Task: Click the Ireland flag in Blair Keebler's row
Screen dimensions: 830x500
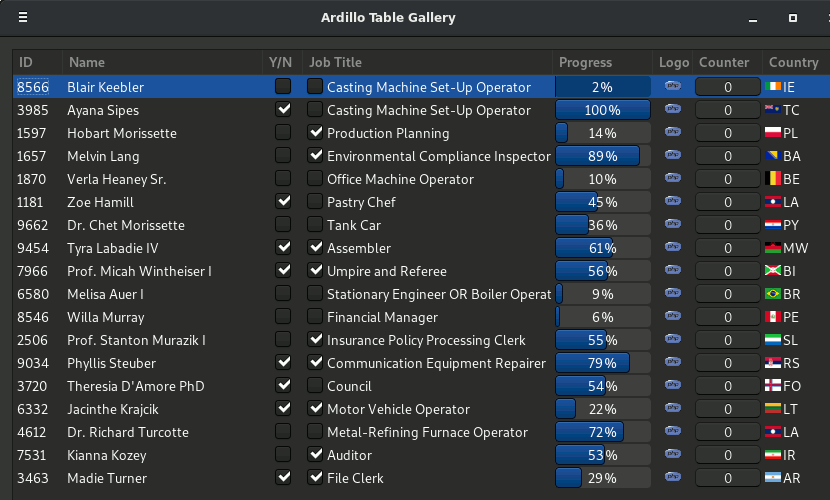Action: [772, 87]
